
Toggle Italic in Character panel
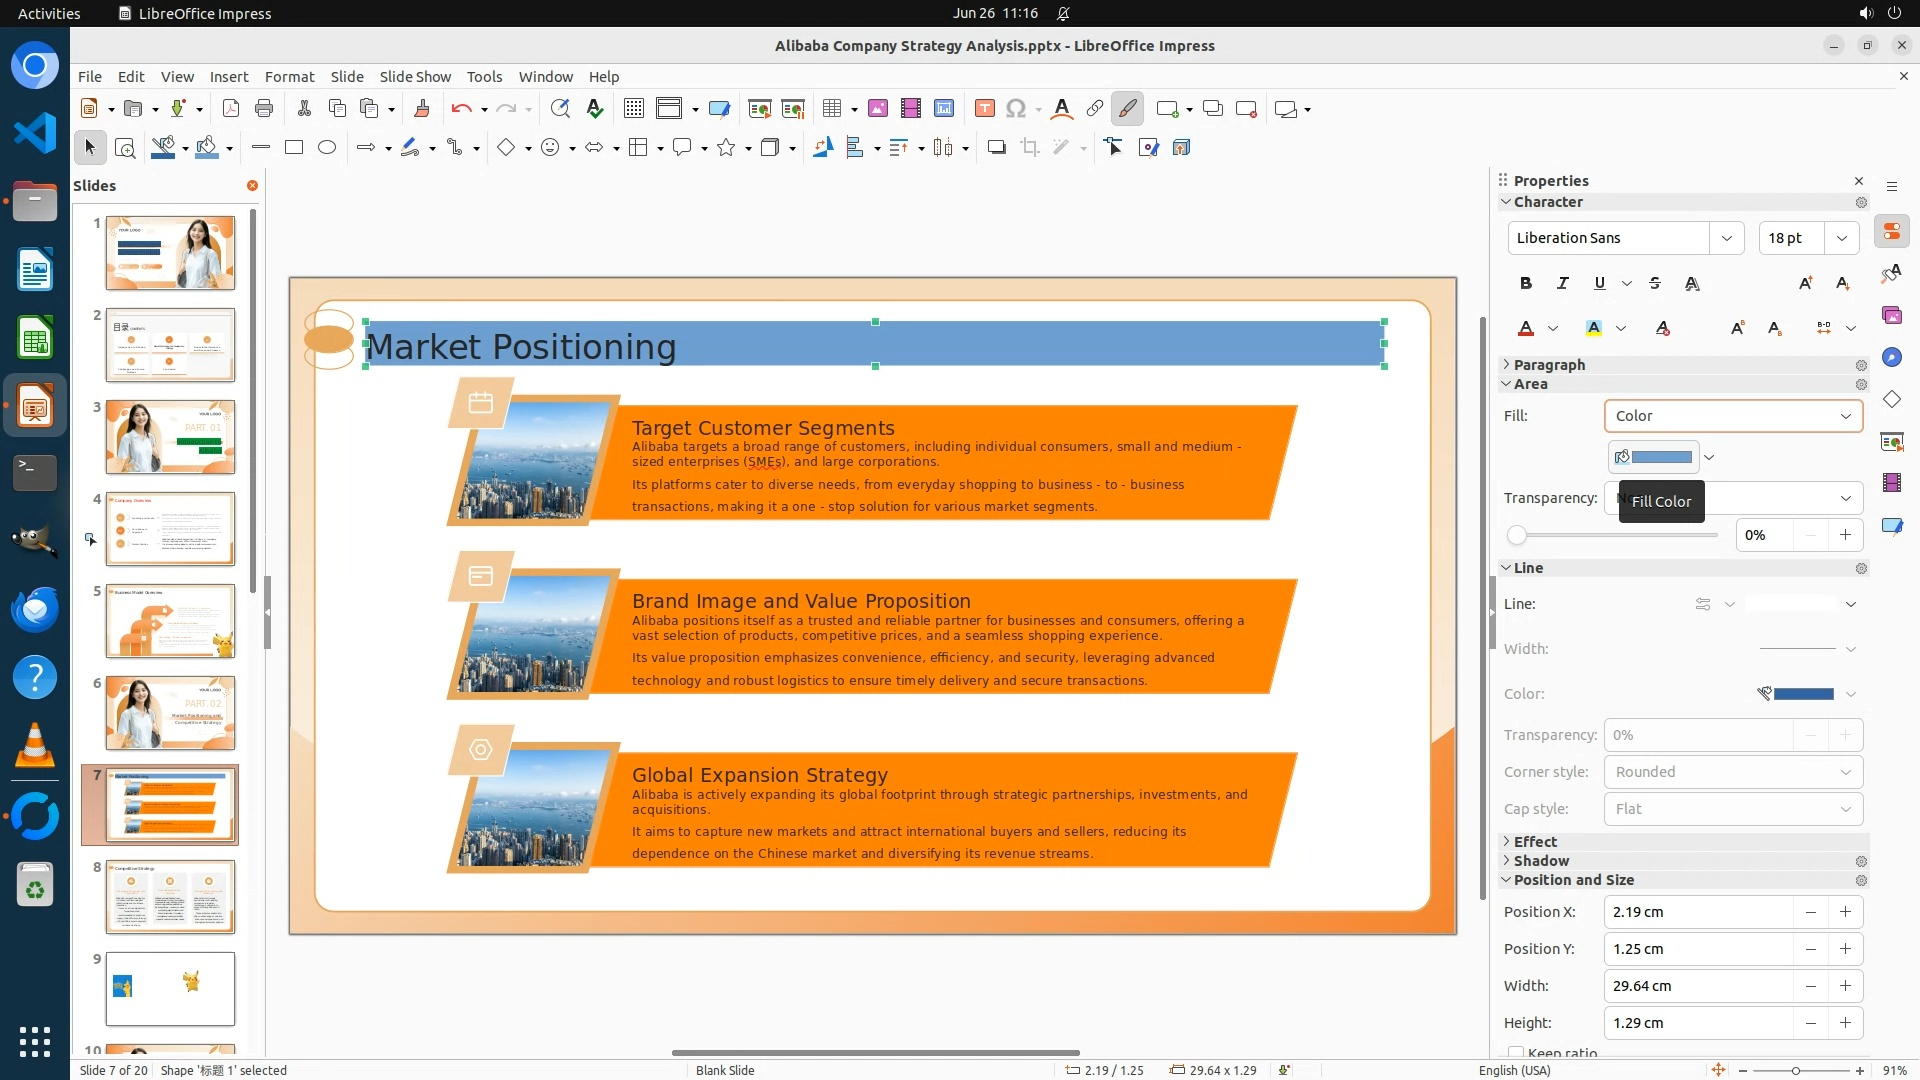pyautogui.click(x=1562, y=284)
